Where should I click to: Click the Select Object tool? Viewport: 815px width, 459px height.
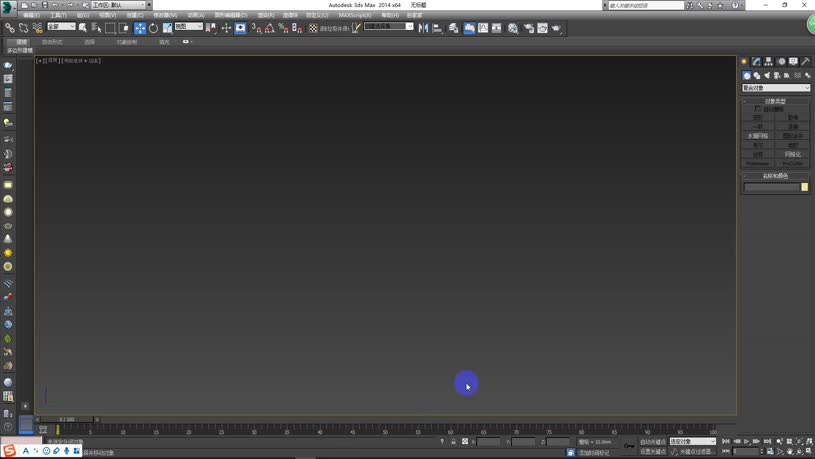click(x=83, y=28)
